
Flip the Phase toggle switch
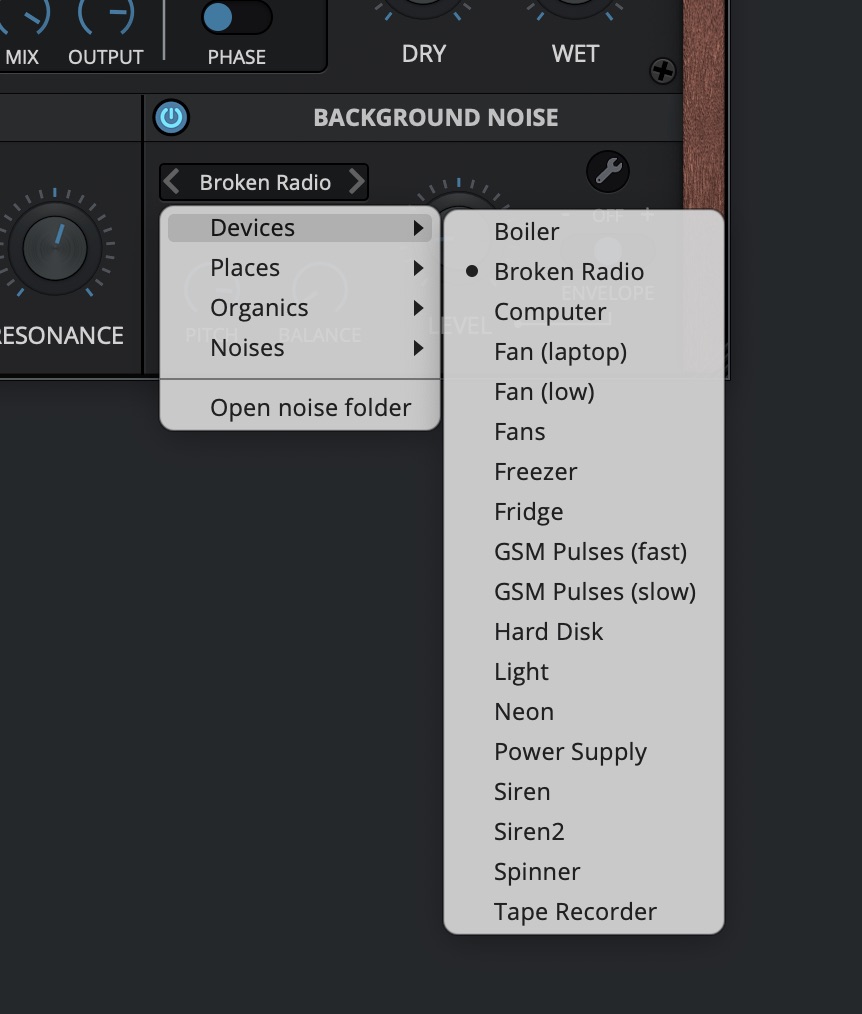pos(236,17)
